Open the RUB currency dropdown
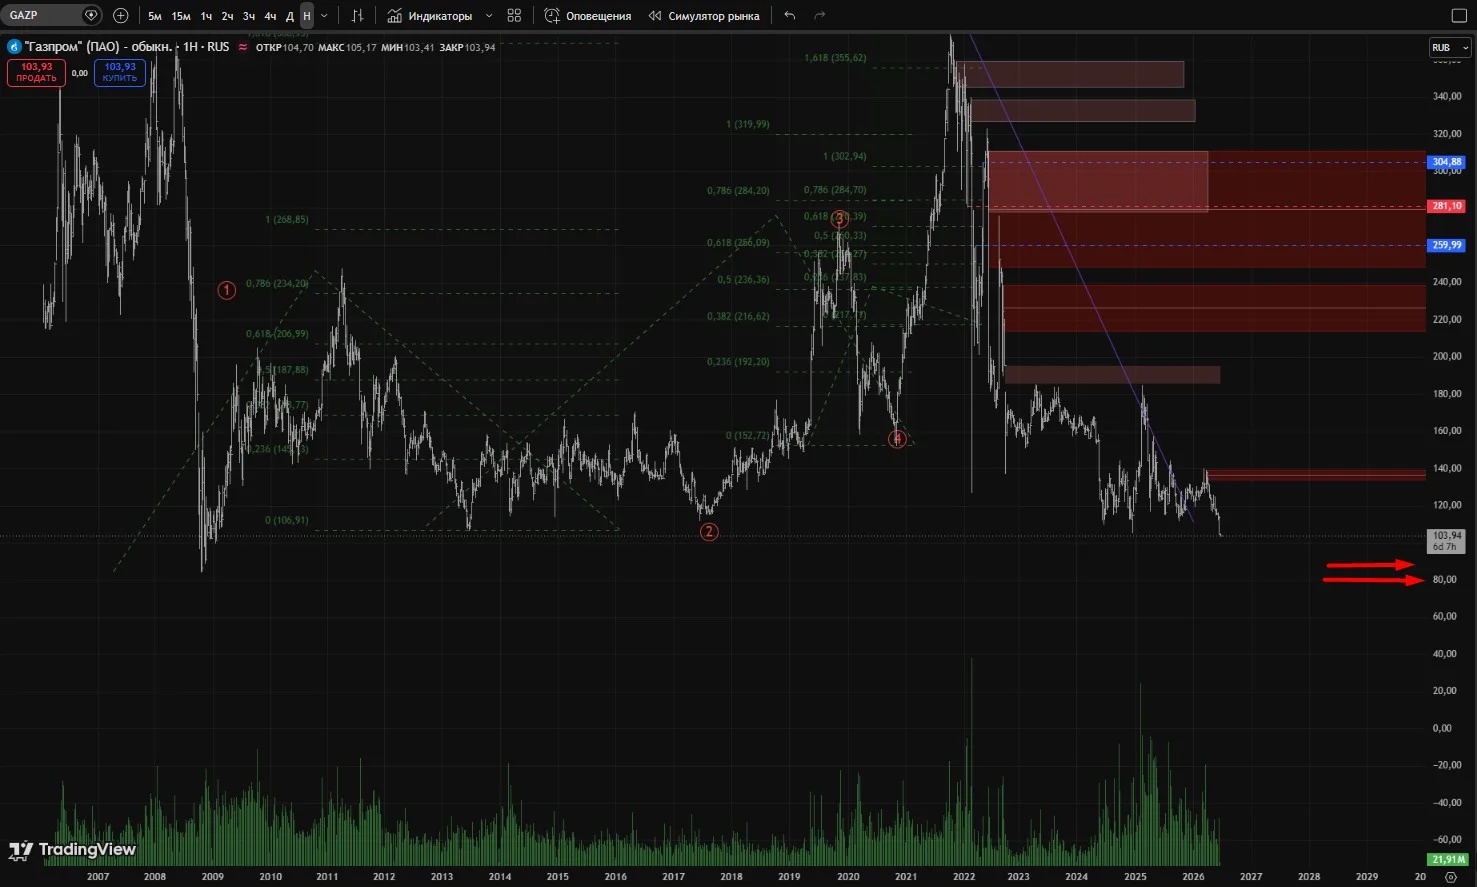Viewport: 1477px width, 887px height. tap(1449, 47)
